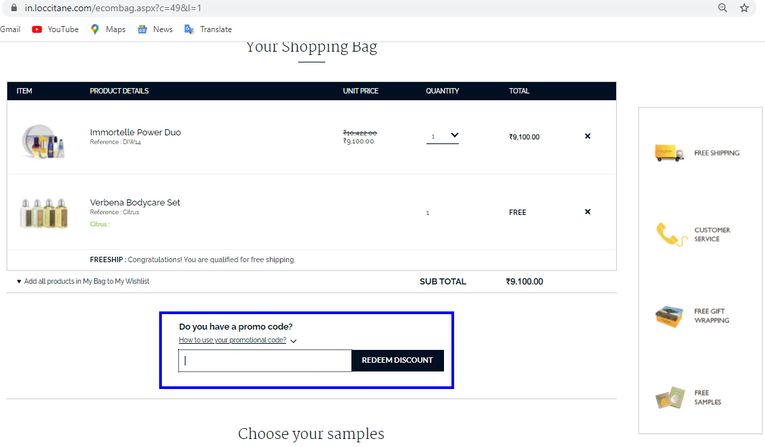The height and width of the screenshot is (447, 765).
Task: Add all products in My Bag to Wishlist
Action: (x=83, y=281)
